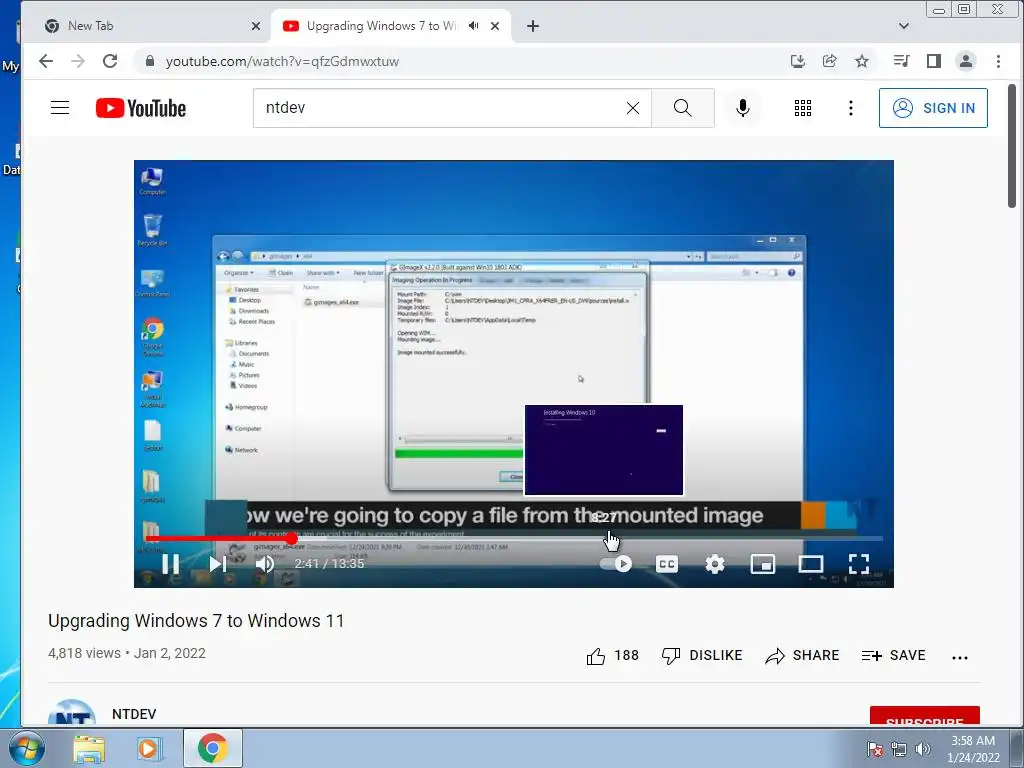Image resolution: width=1024 pixels, height=768 pixels.
Task: Mute the tab via speaker icon
Action: pyautogui.click(x=473, y=26)
